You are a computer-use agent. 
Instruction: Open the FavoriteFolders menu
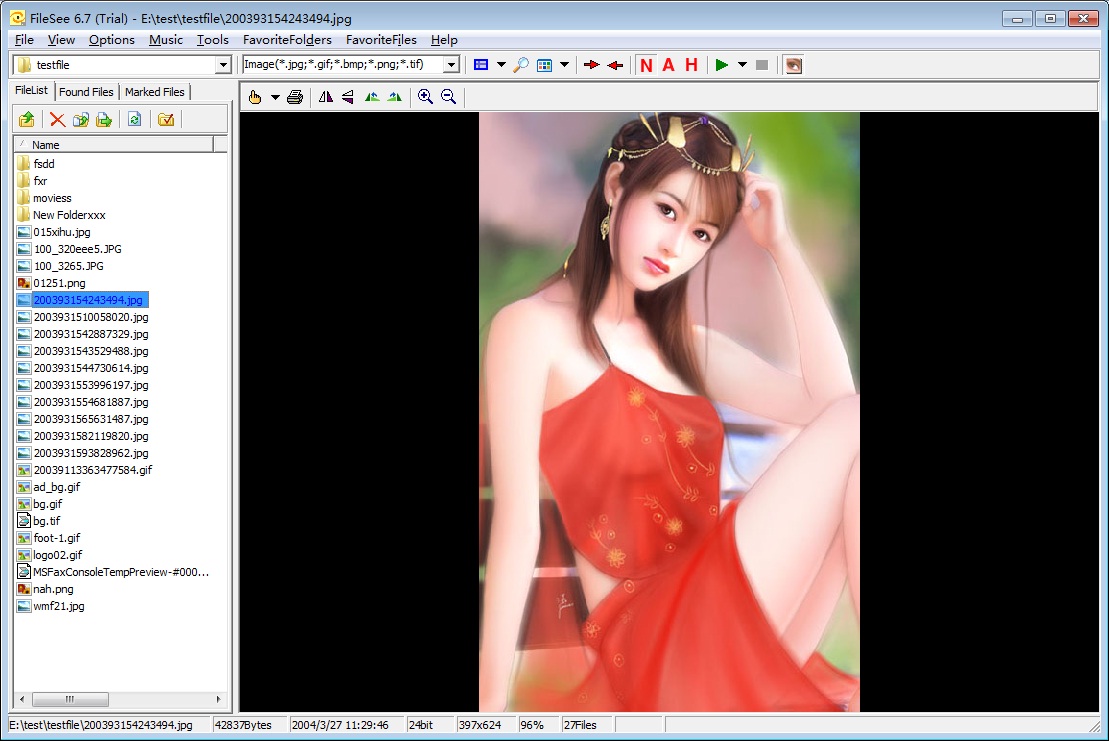287,40
